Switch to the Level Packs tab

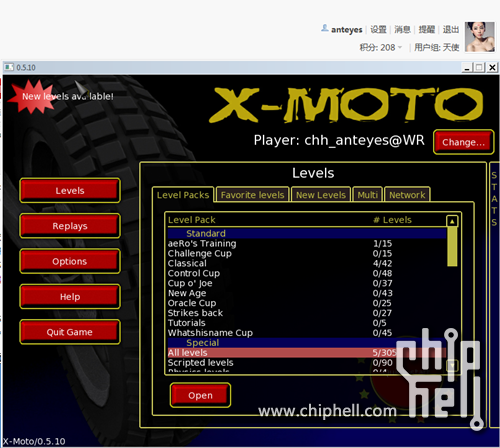(183, 195)
